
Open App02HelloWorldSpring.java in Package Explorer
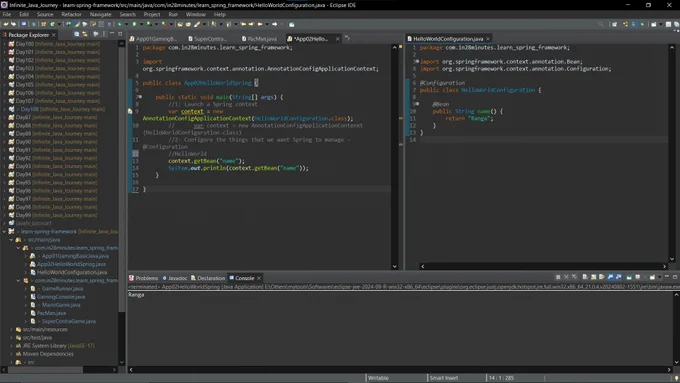[71, 264]
